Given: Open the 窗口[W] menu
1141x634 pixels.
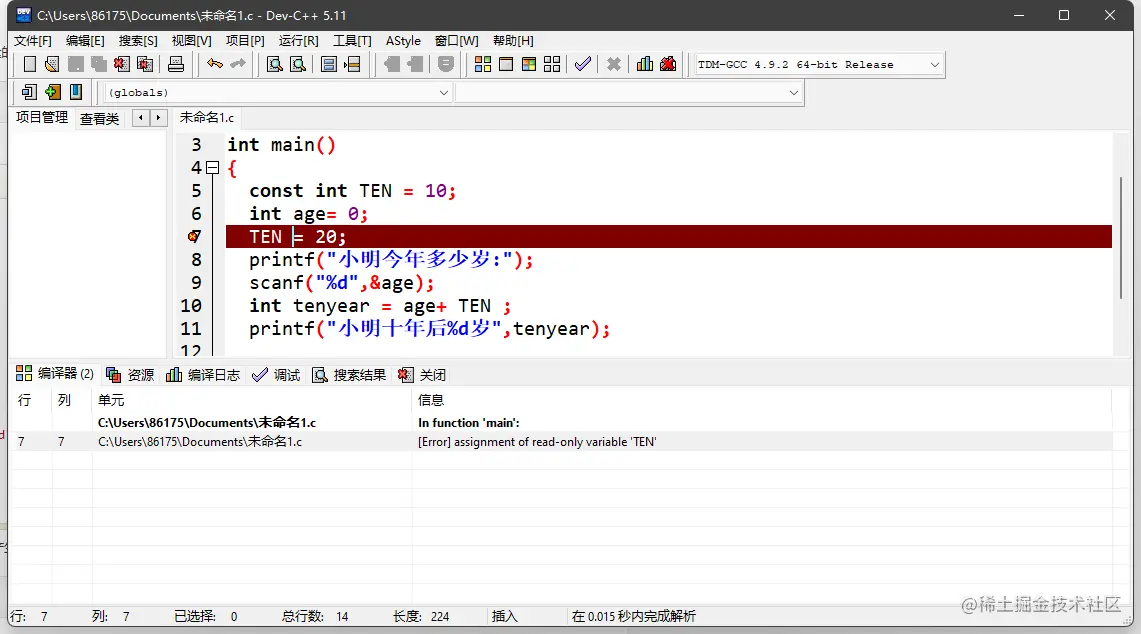Looking at the screenshot, I should [457, 41].
